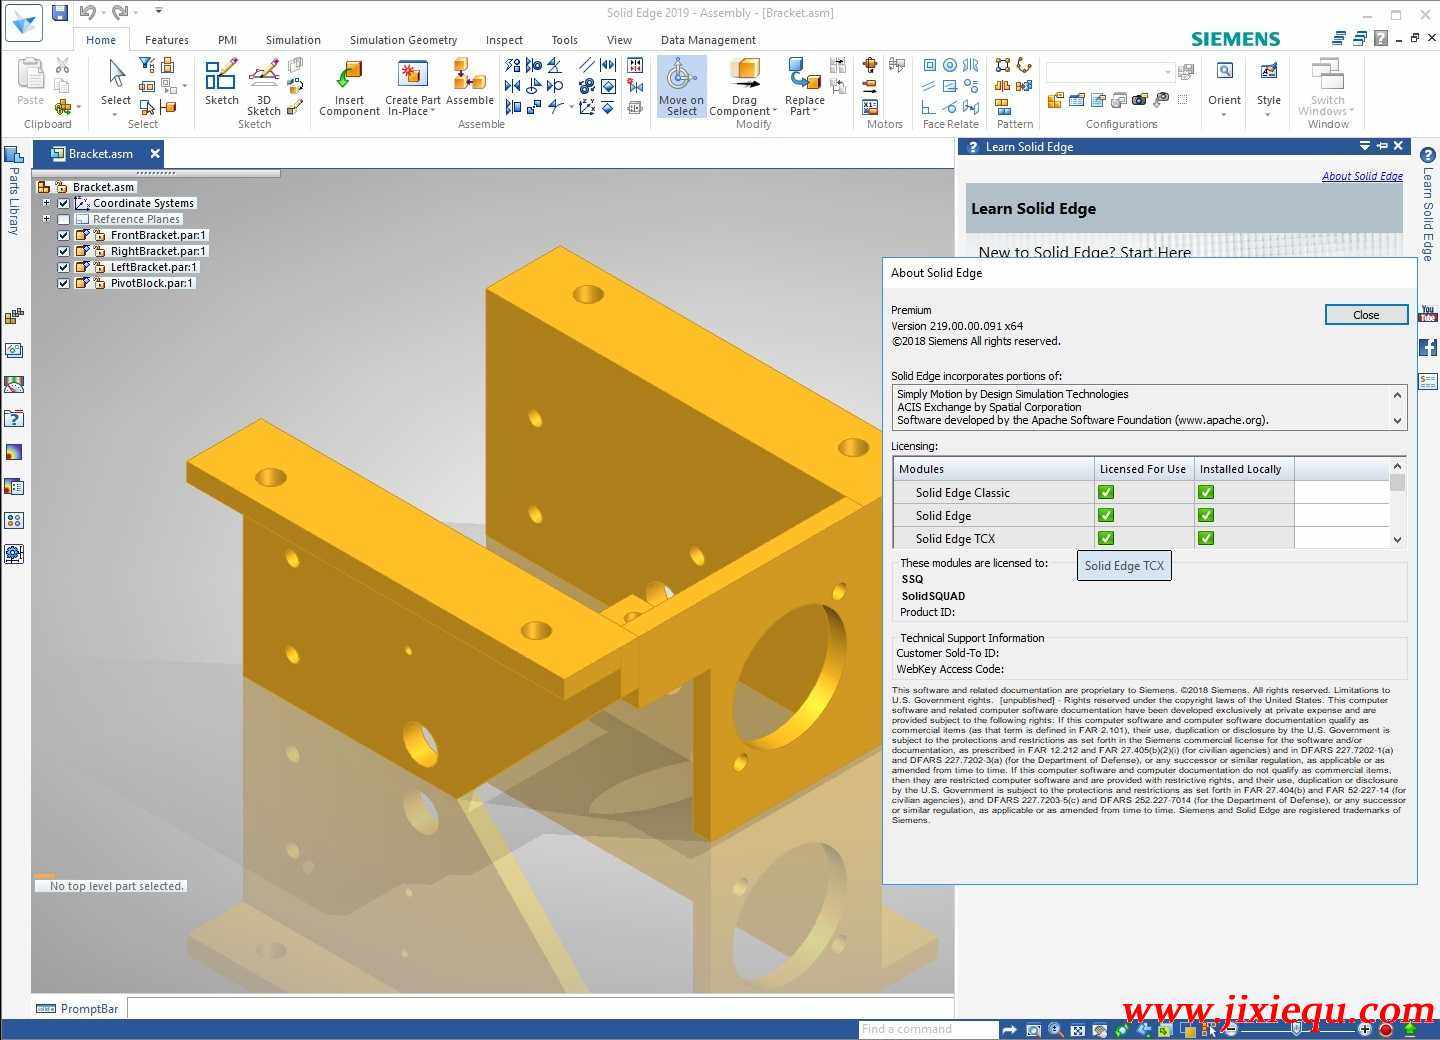This screenshot has height=1040, width=1440.
Task: Click the Find a command input field
Action: tap(925, 1028)
